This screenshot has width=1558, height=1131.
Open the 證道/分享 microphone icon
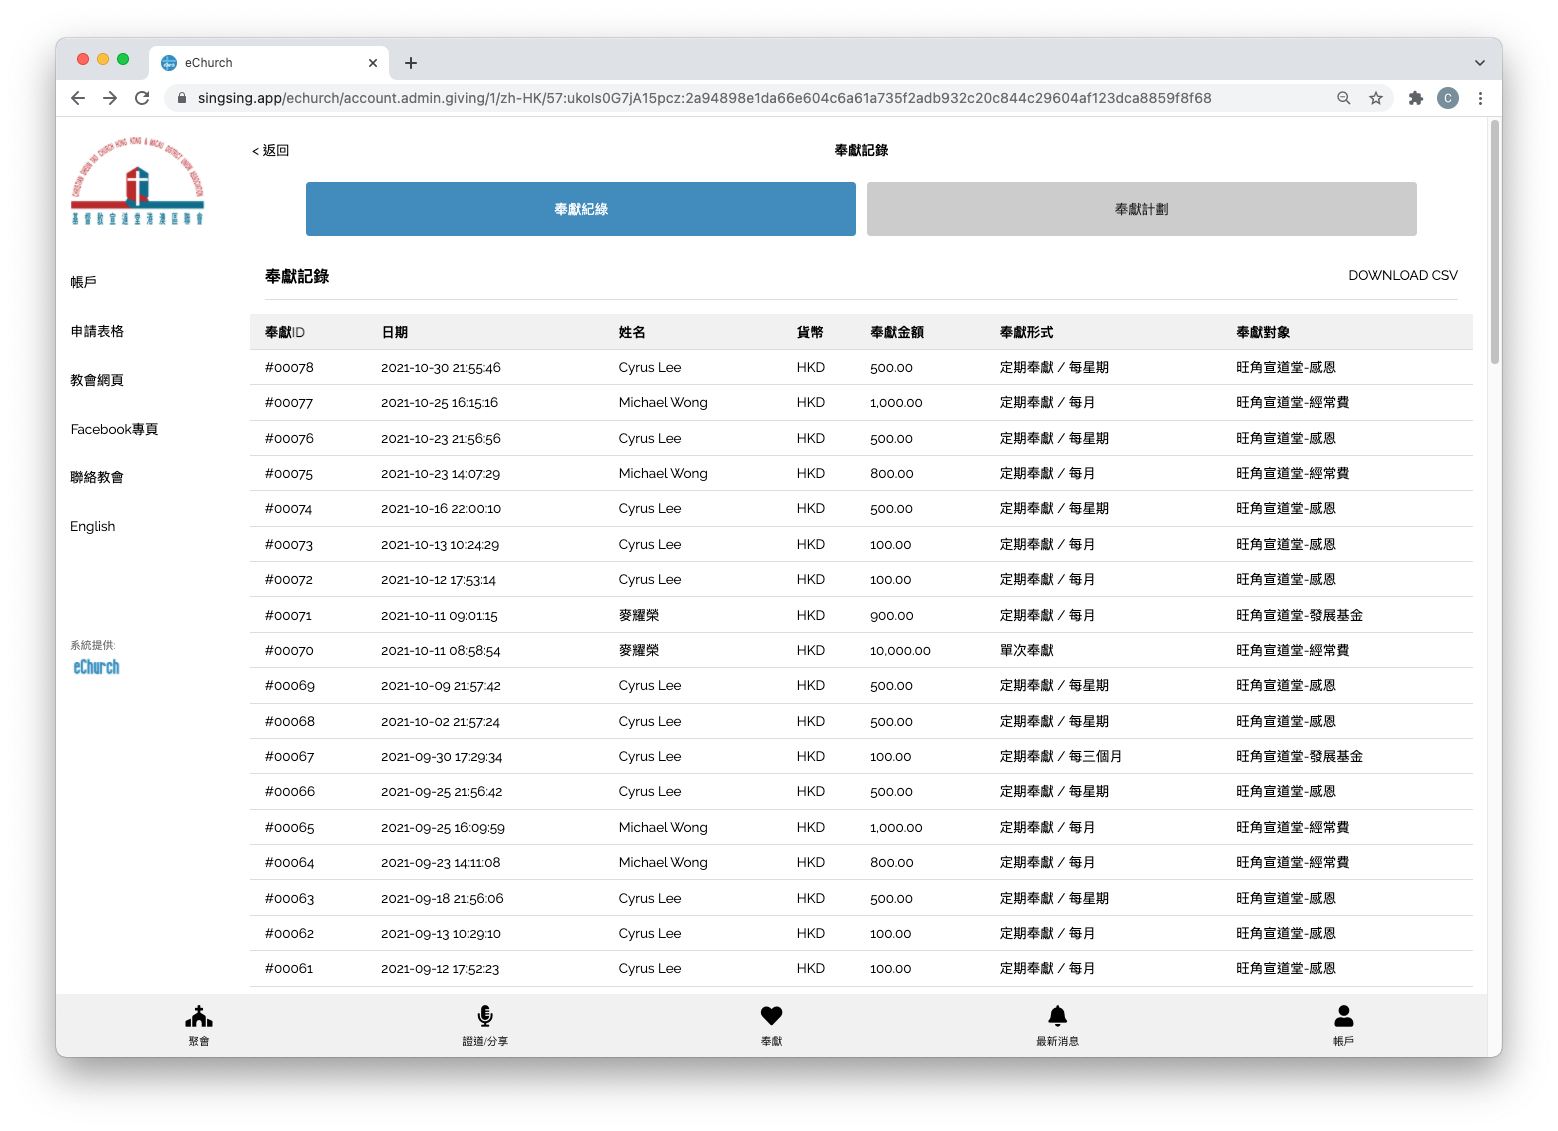point(485,1024)
